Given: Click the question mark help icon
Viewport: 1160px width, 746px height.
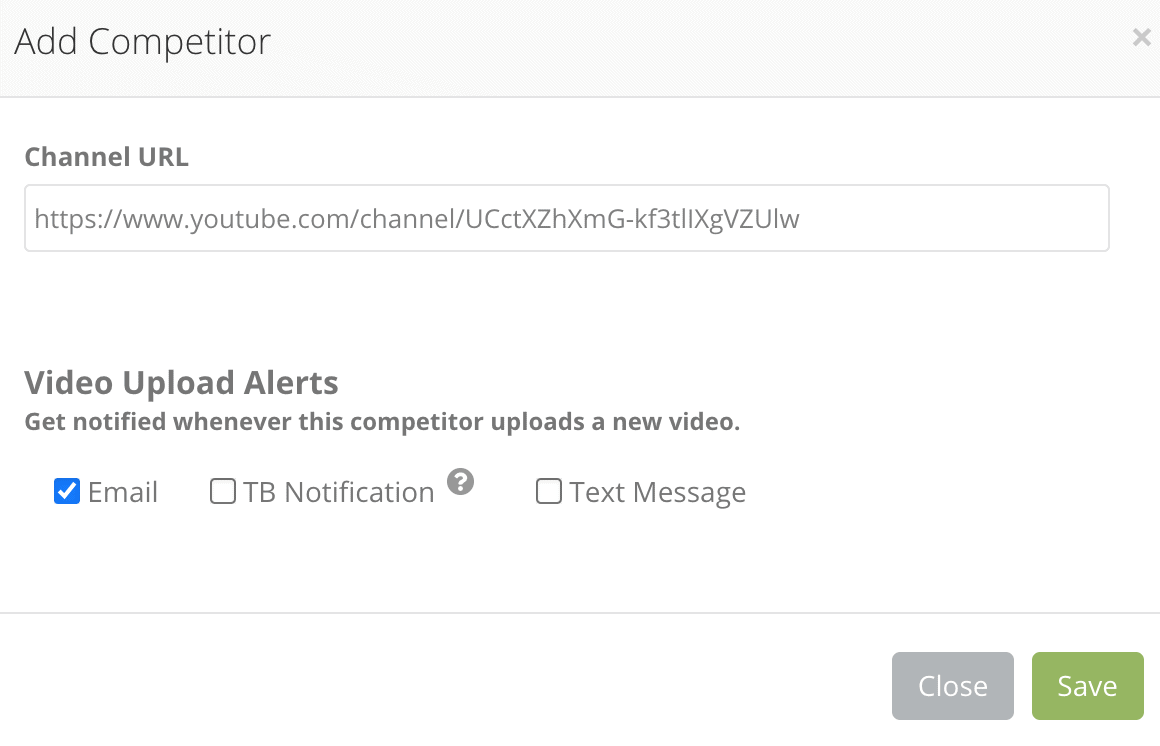Looking at the screenshot, I should (x=460, y=483).
